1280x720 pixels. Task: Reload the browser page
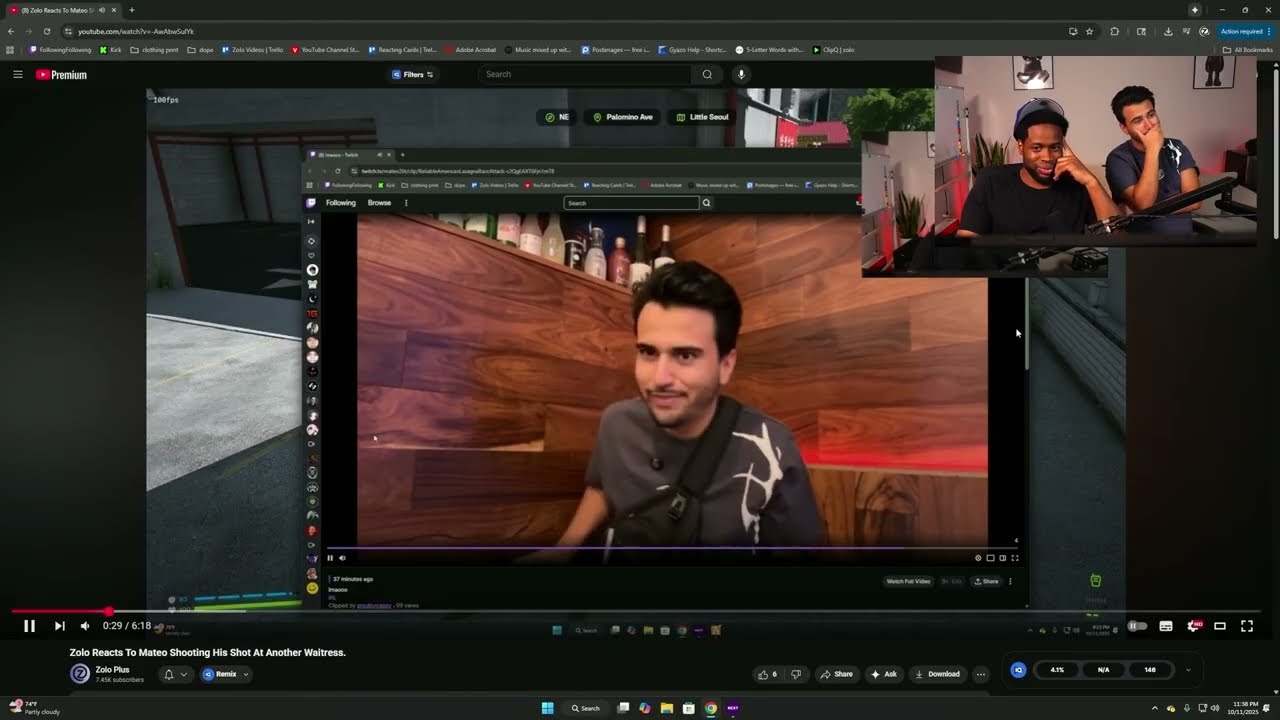46,31
